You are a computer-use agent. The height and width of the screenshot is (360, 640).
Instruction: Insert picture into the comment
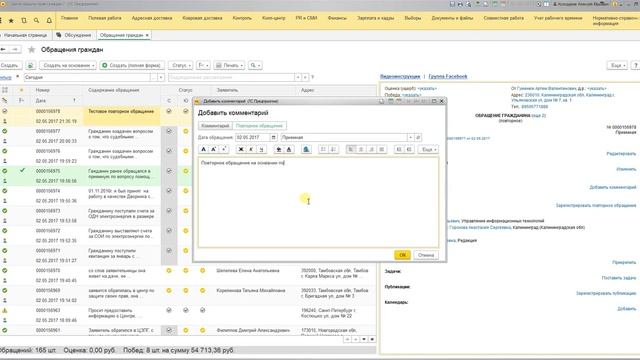point(306,149)
